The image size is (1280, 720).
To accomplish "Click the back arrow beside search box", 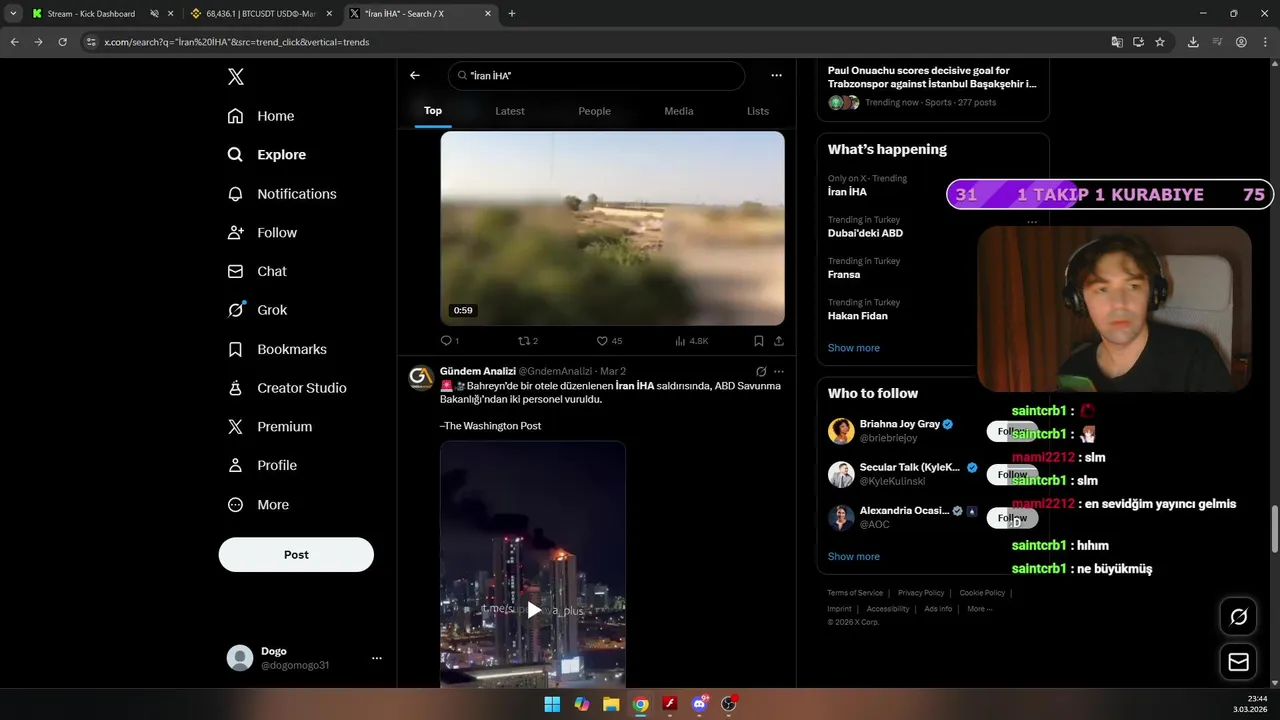I will click(415, 75).
